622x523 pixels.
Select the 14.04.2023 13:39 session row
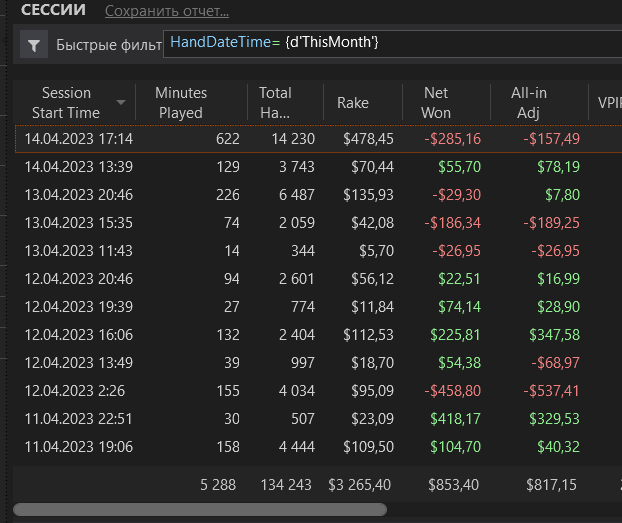[x=319, y=167]
